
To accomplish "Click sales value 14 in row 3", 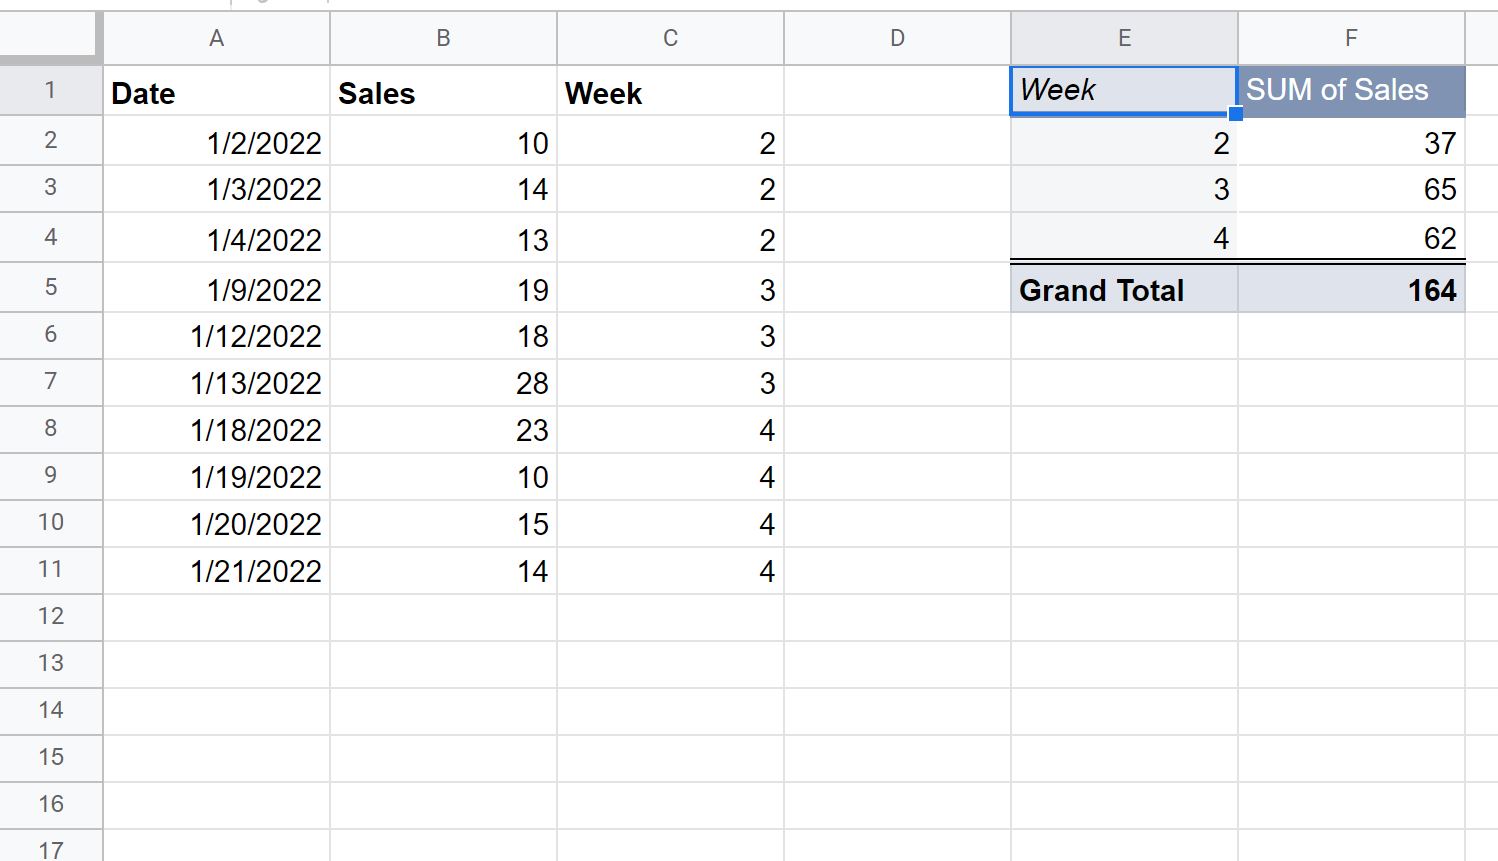I will [443, 189].
